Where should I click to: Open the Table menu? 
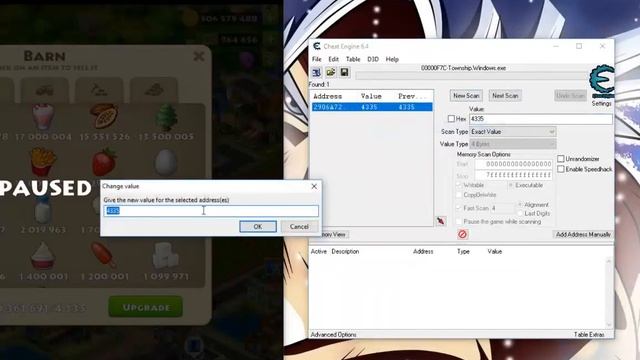353,59
